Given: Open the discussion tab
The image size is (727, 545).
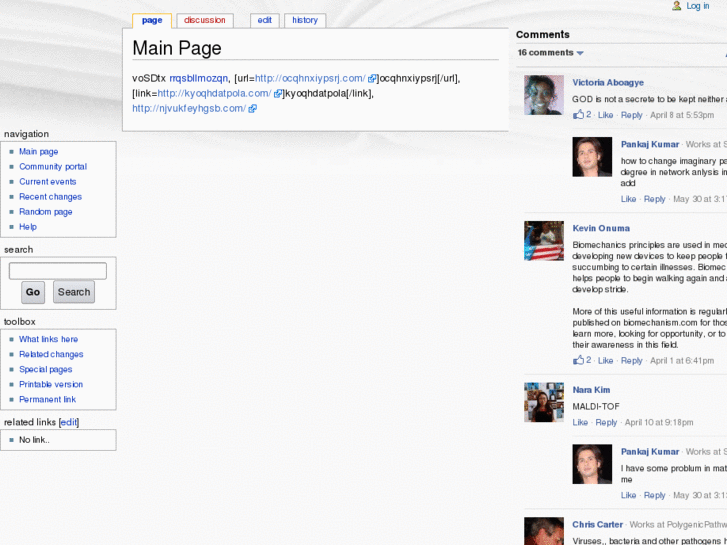Looking at the screenshot, I should [204, 20].
